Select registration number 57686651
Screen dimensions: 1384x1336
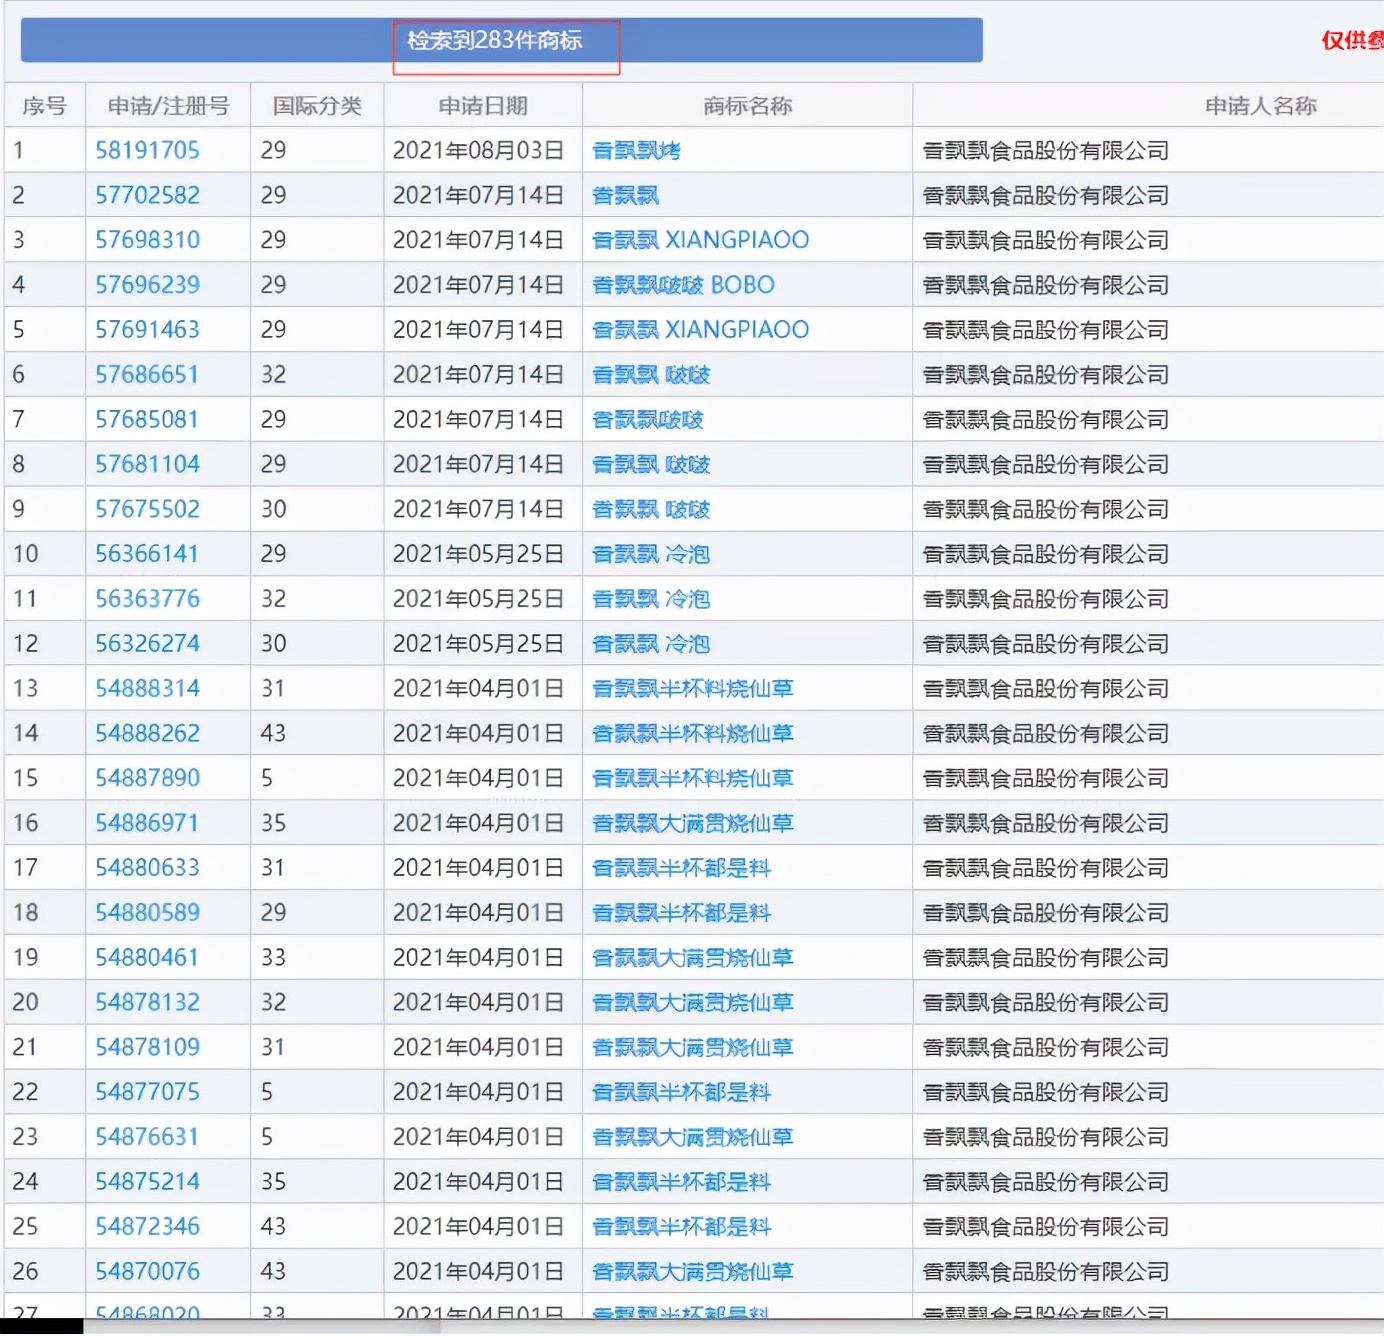click(147, 375)
